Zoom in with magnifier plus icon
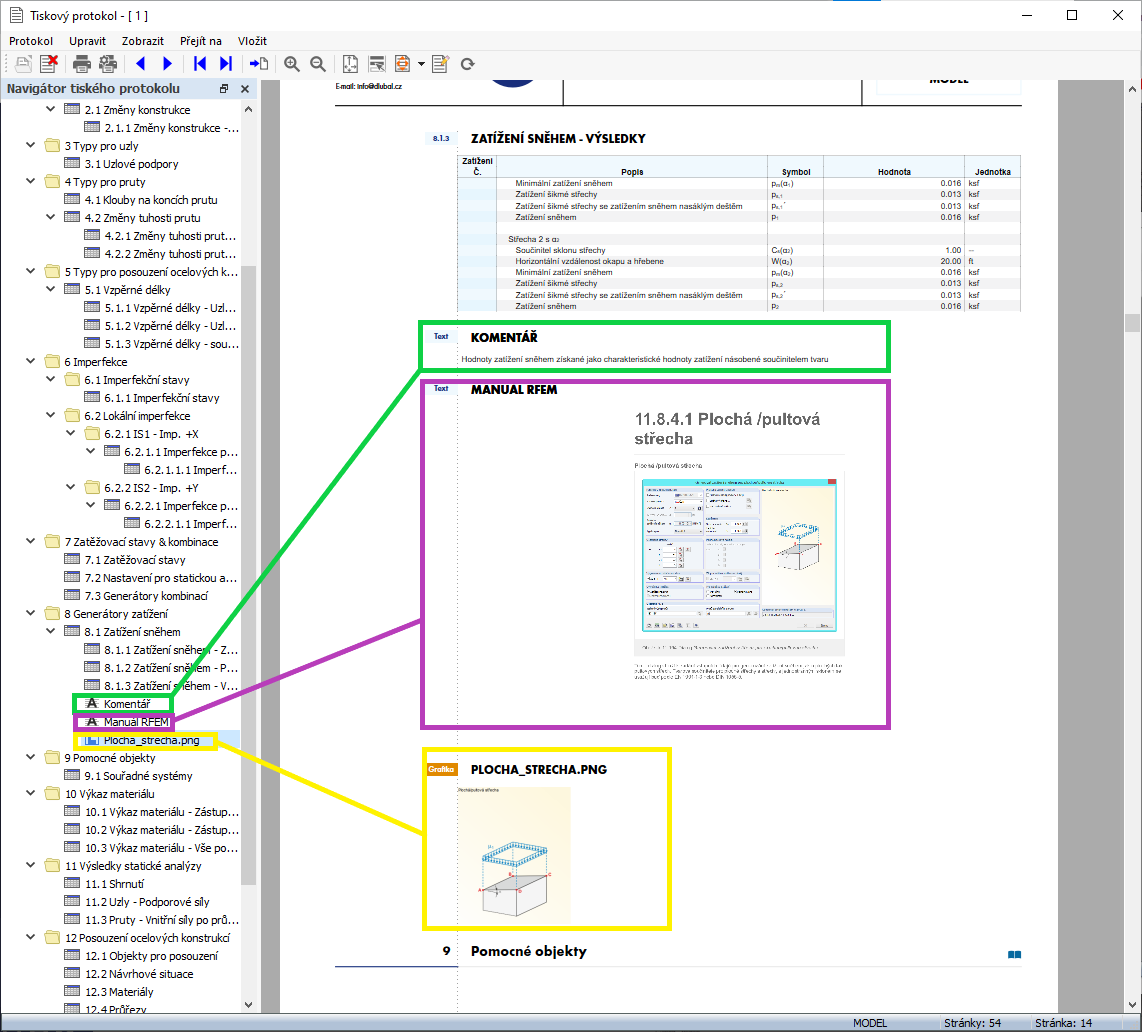Viewport: 1142px width, 1032px height. 292,64
